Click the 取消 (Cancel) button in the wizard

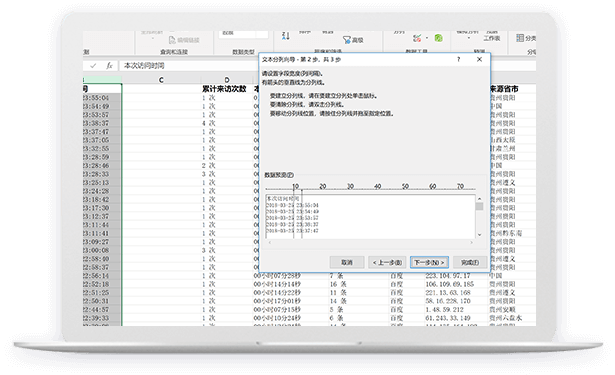[x=347, y=262]
